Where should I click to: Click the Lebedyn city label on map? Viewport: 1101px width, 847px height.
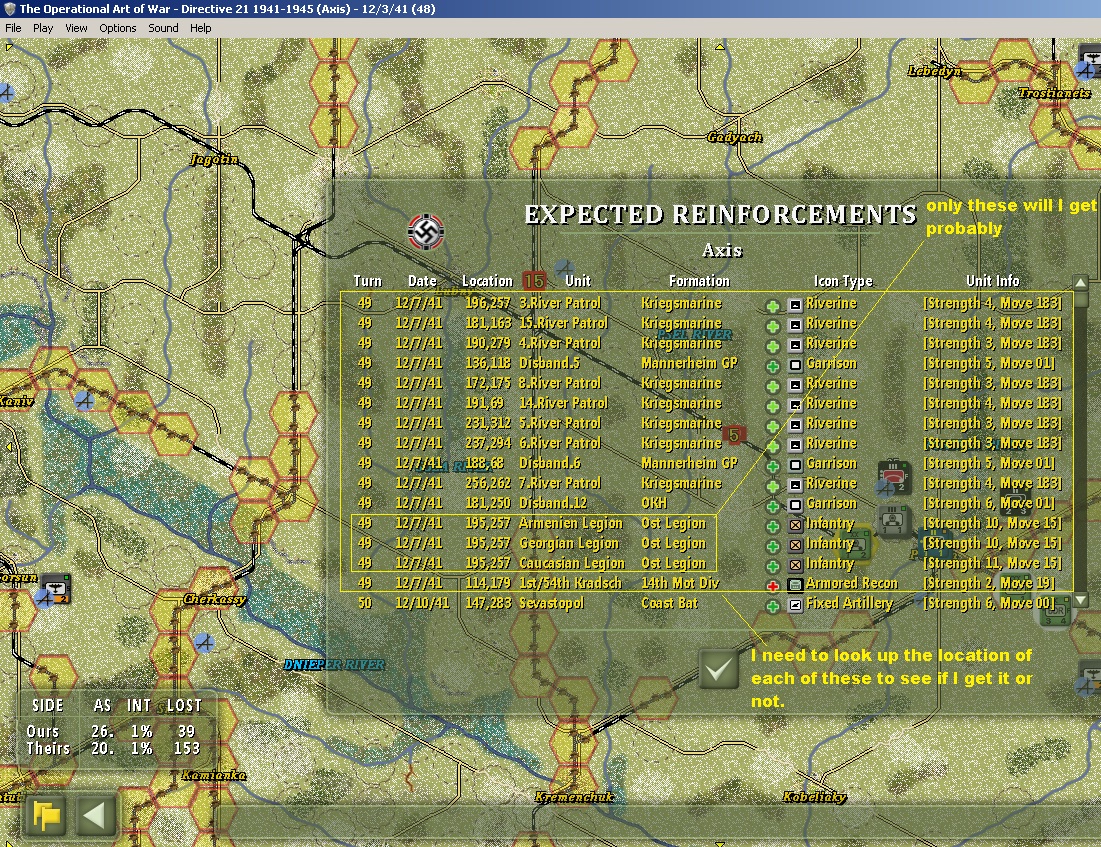(934, 71)
